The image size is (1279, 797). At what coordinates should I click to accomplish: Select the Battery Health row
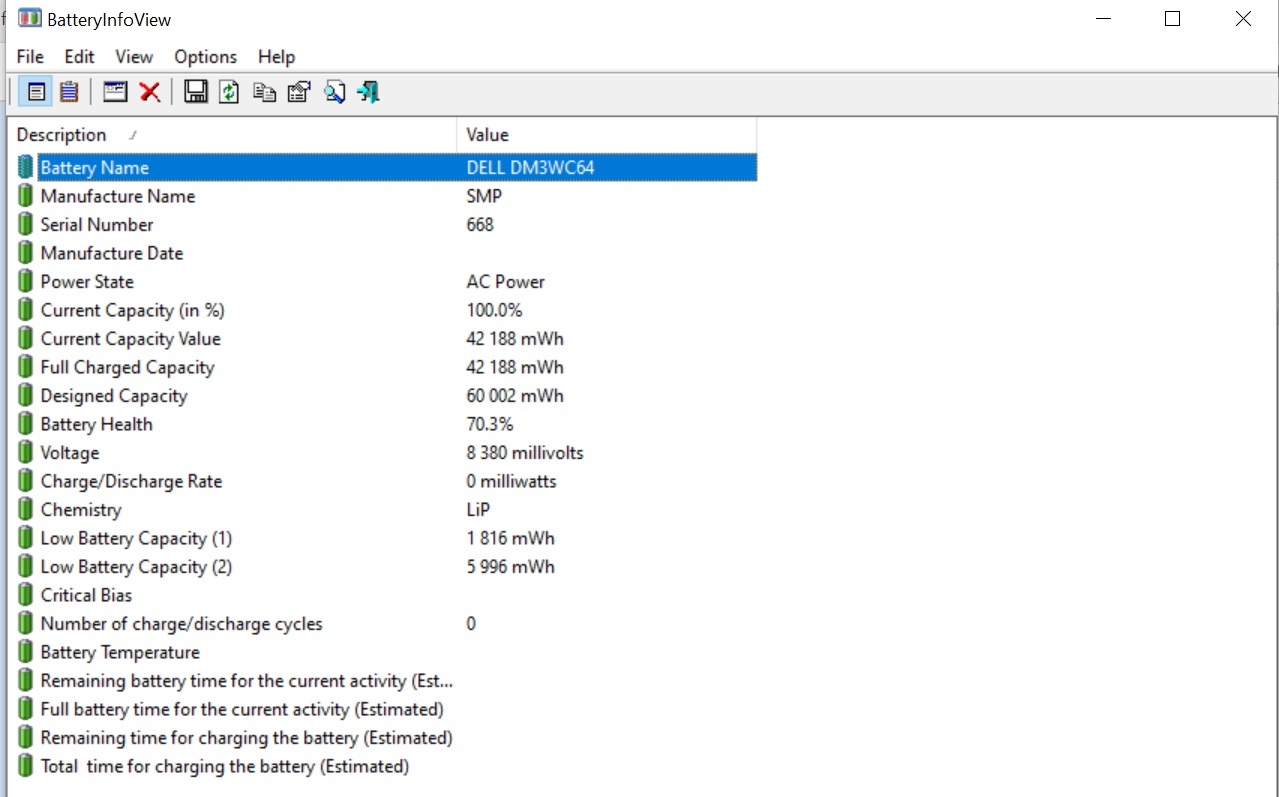point(96,425)
